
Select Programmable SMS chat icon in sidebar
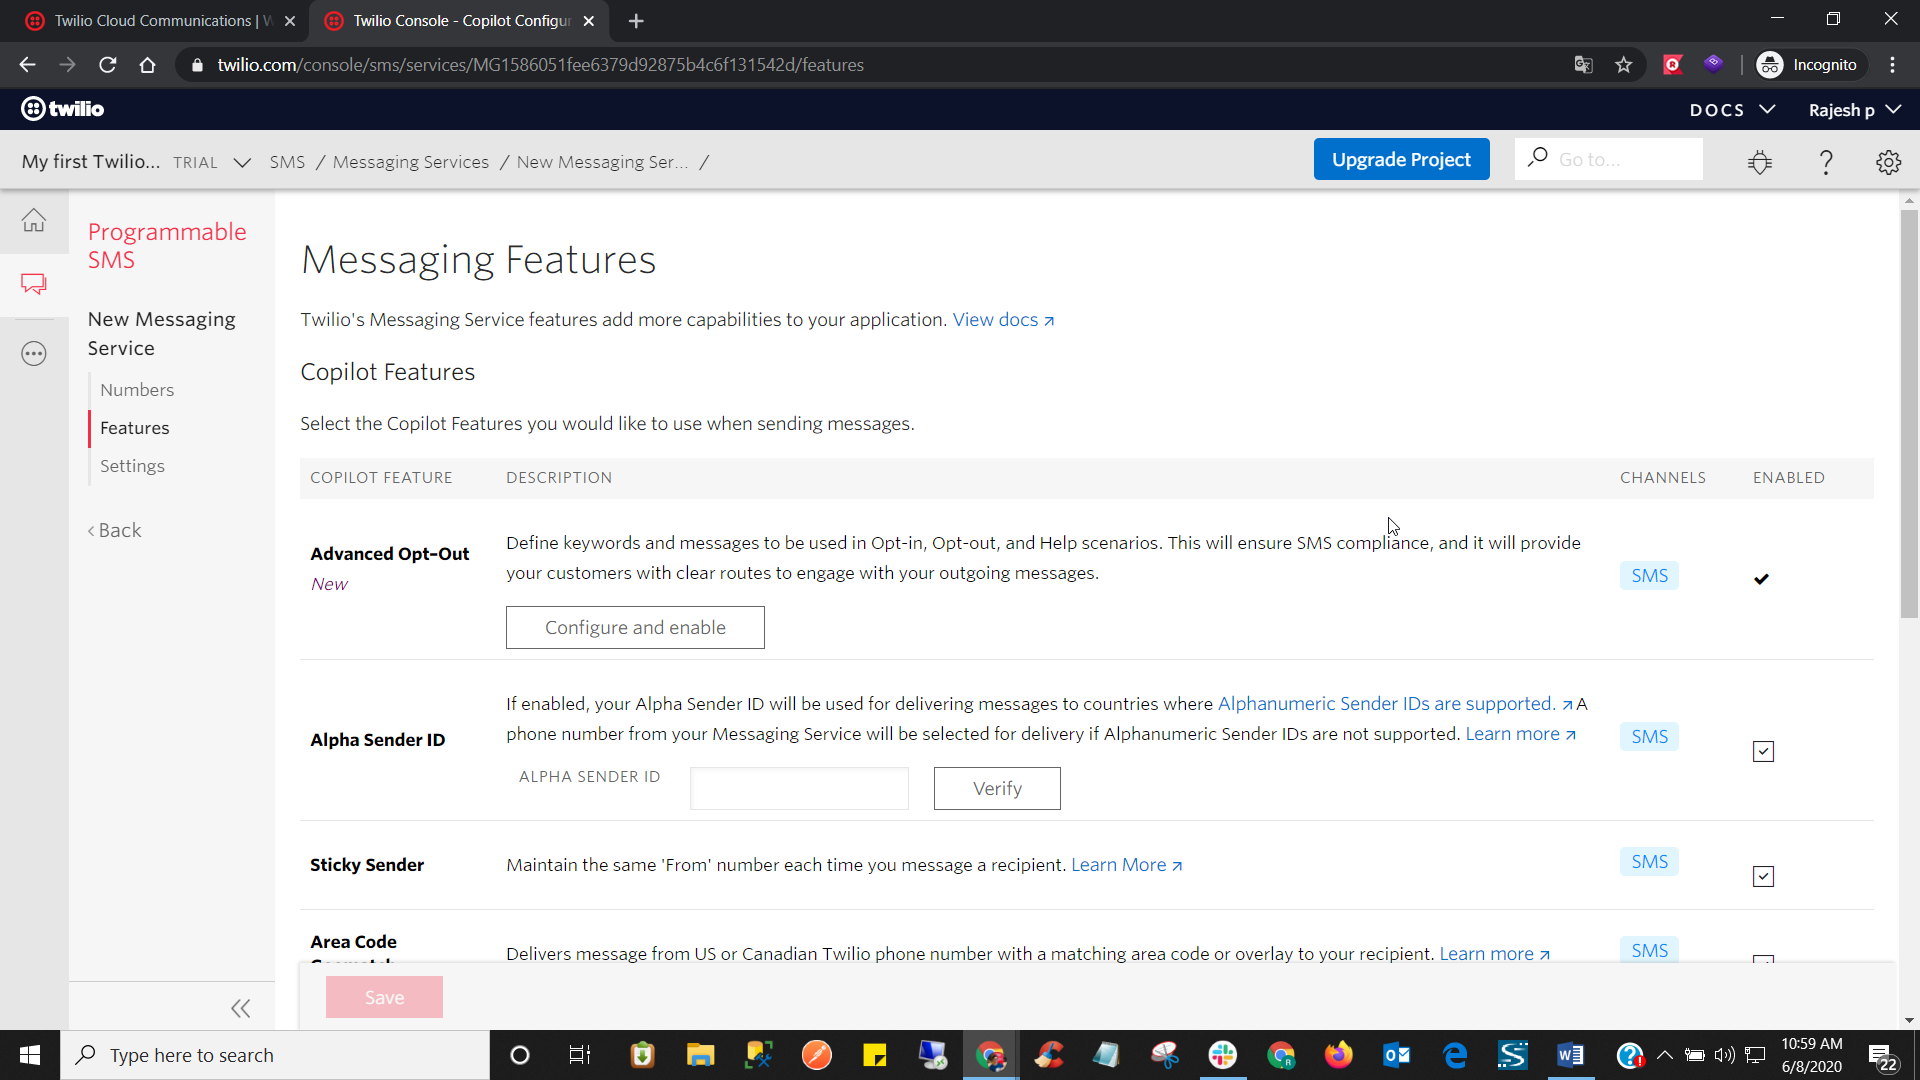click(34, 284)
